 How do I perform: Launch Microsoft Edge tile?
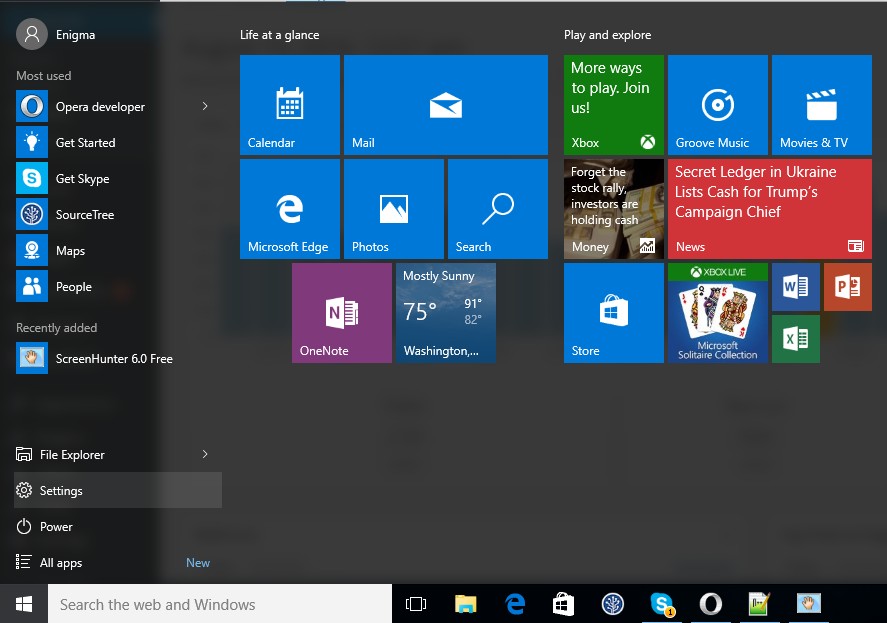tap(290, 209)
